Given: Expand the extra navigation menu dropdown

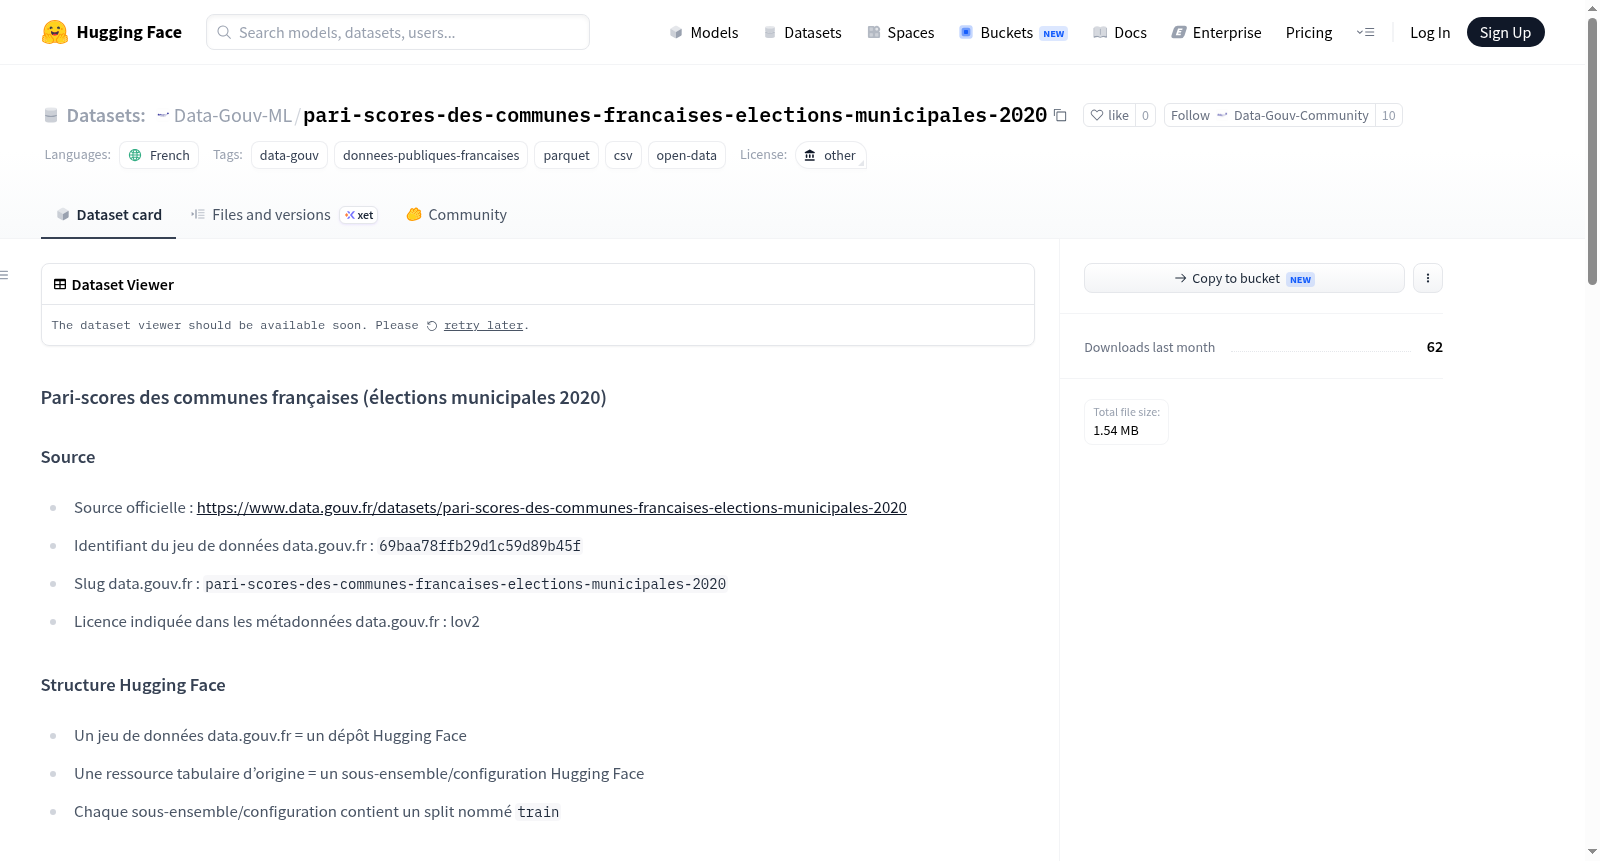Looking at the screenshot, I should point(1365,32).
